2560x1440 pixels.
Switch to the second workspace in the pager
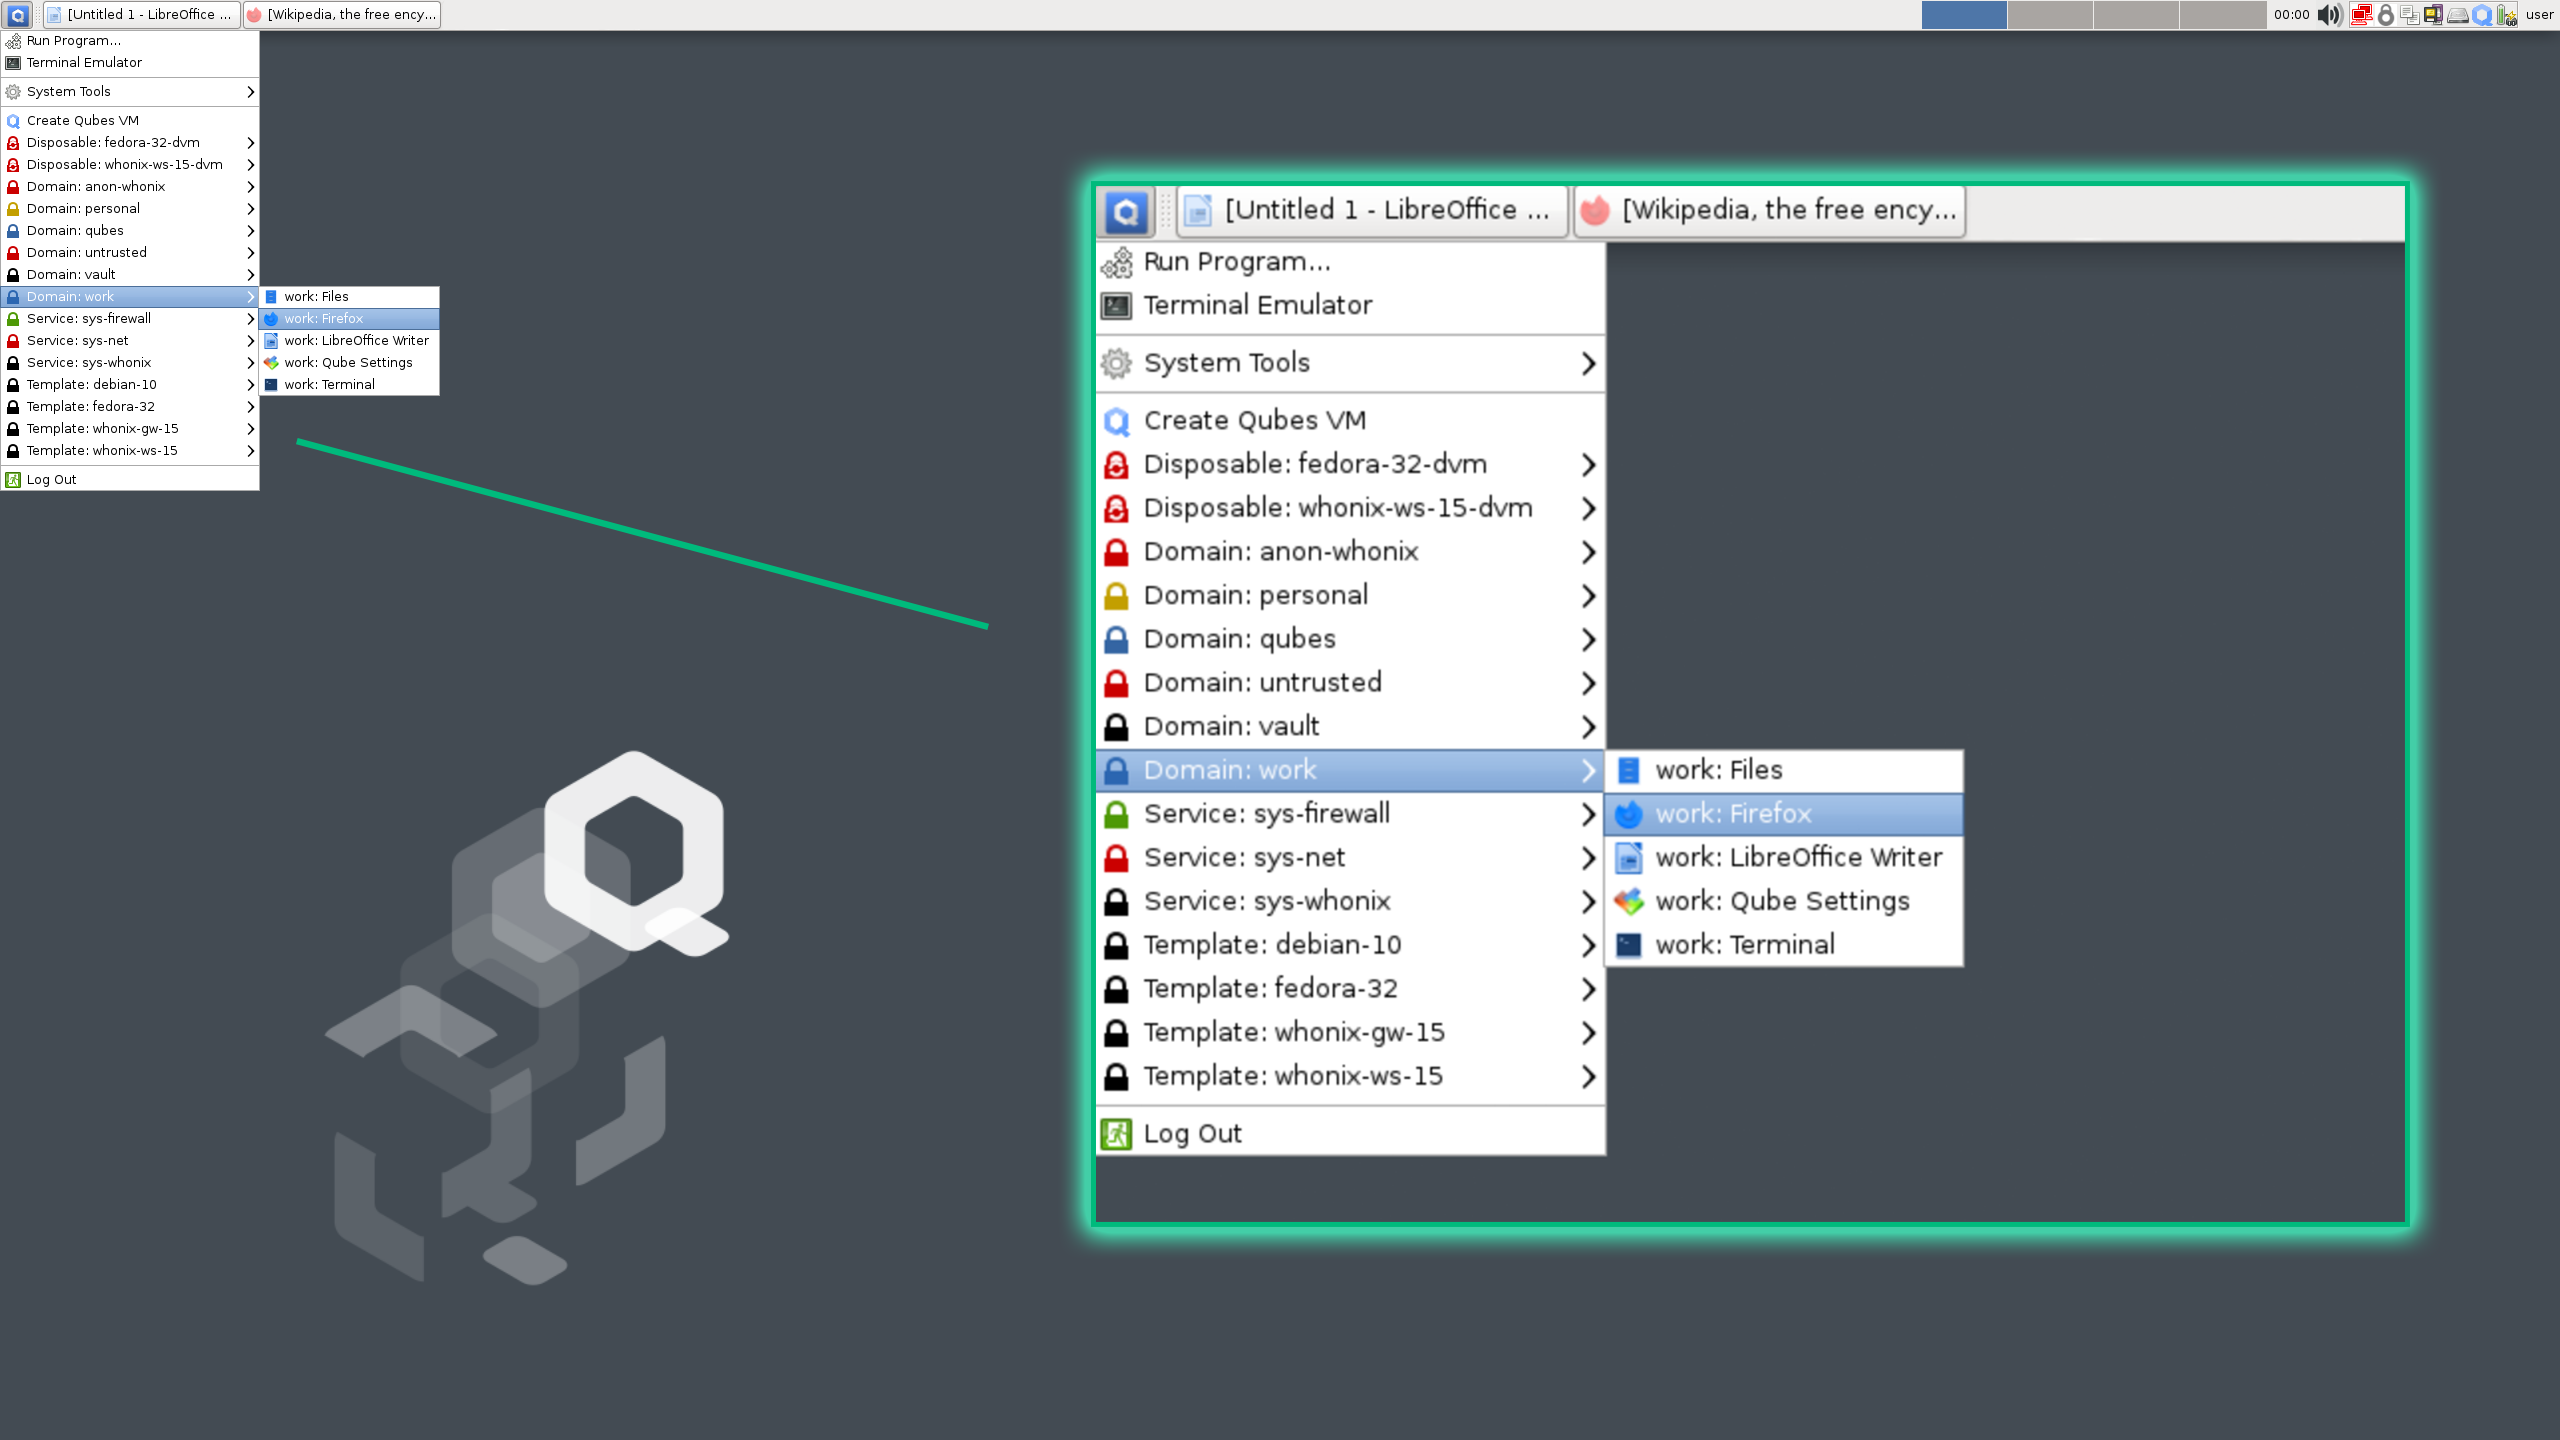point(2050,15)
